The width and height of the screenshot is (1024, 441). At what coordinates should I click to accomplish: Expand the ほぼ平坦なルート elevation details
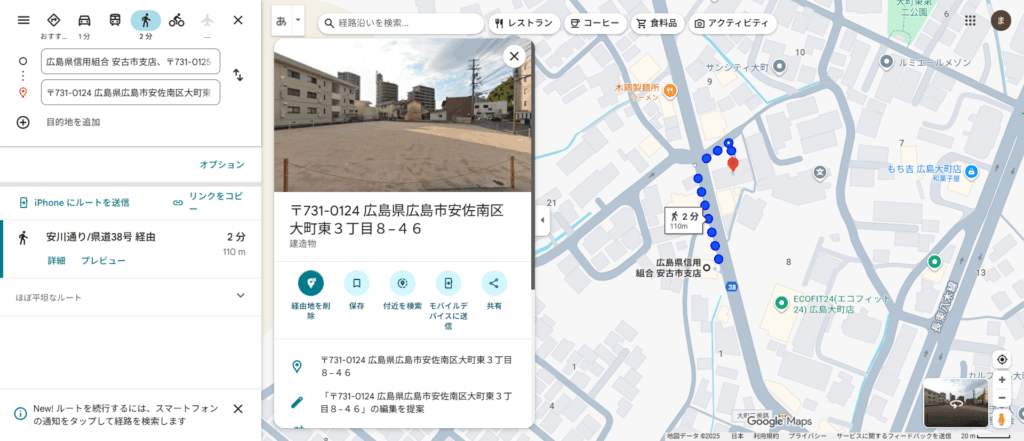(240, 296)
